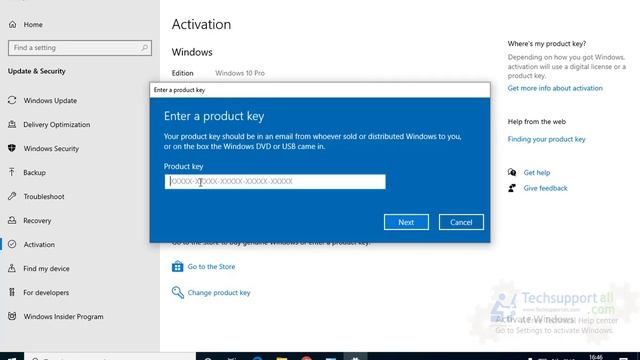Image resolution: width=640 pixels, height=360 pixels.
Task: Click the Backup upload arrow icon
Action: tap(12, 172)
